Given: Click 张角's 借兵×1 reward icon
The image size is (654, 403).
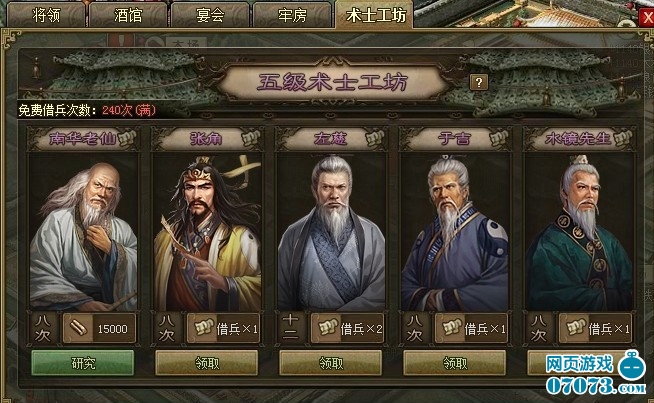Looking at the screenshot, I should [202, 329].
